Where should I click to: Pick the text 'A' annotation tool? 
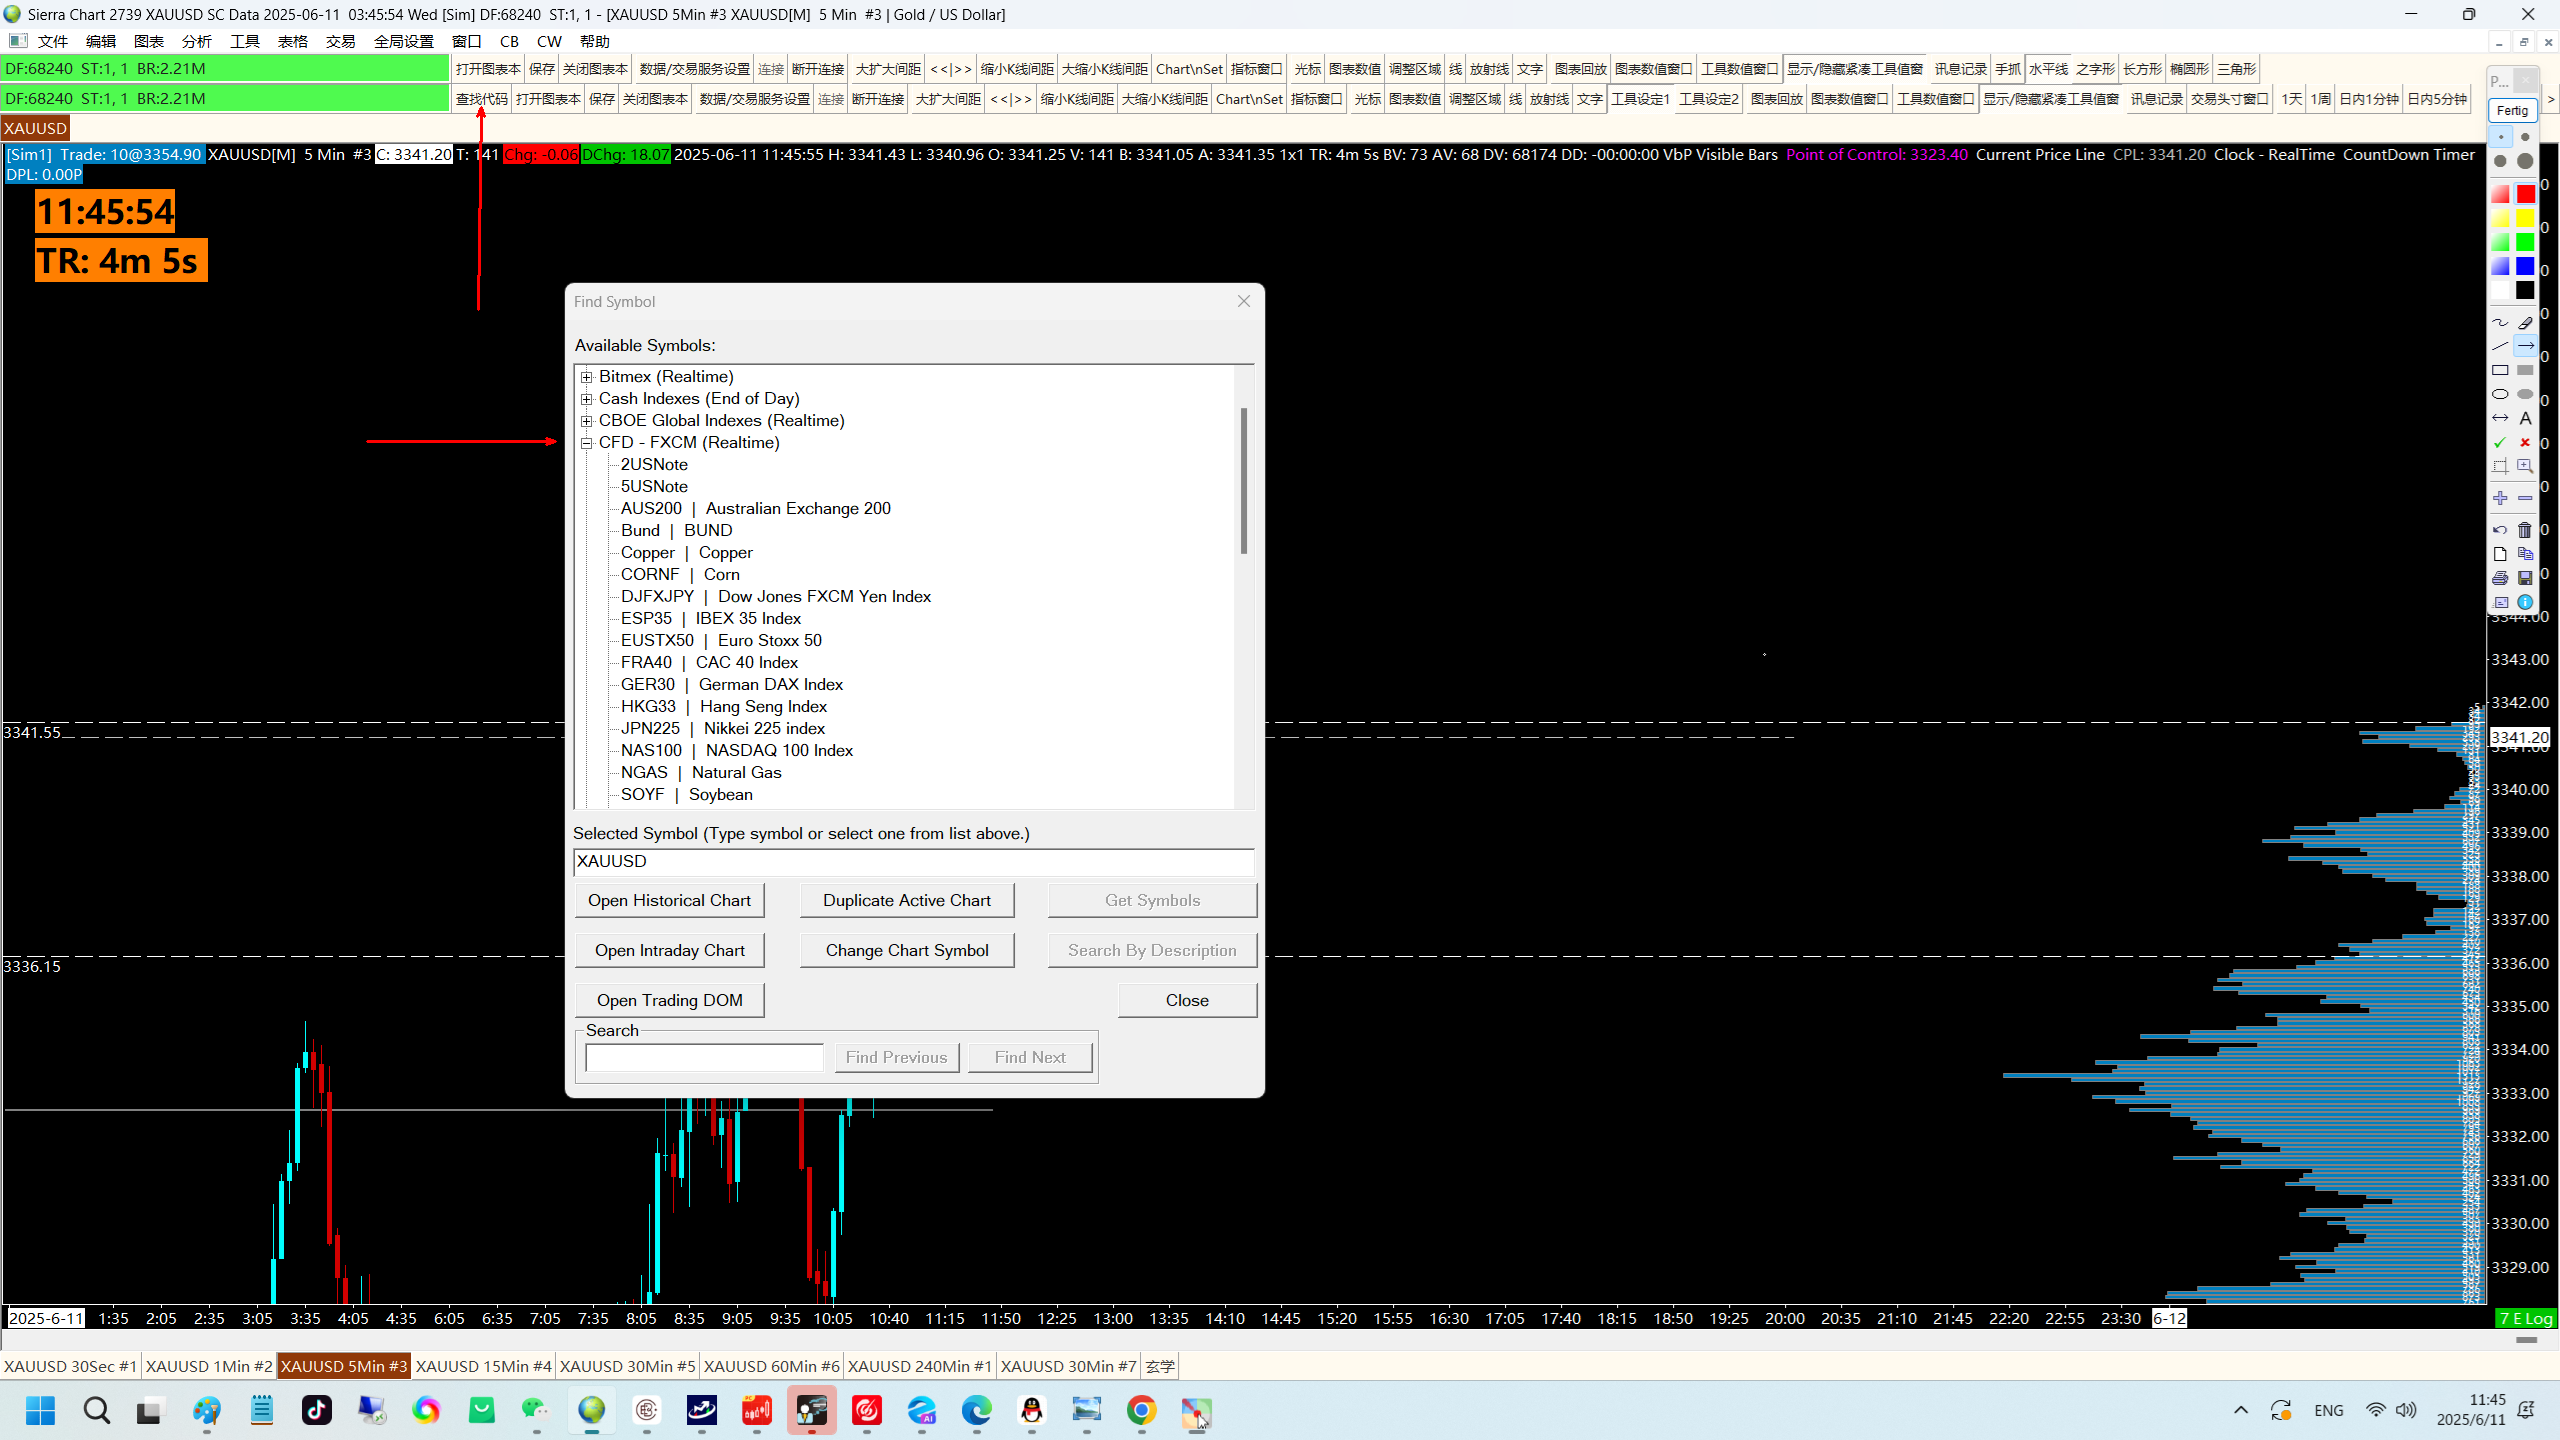(x=2525, y=418)
